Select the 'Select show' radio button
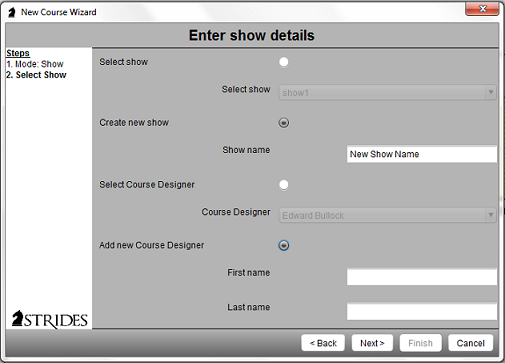 coord(284,62)
